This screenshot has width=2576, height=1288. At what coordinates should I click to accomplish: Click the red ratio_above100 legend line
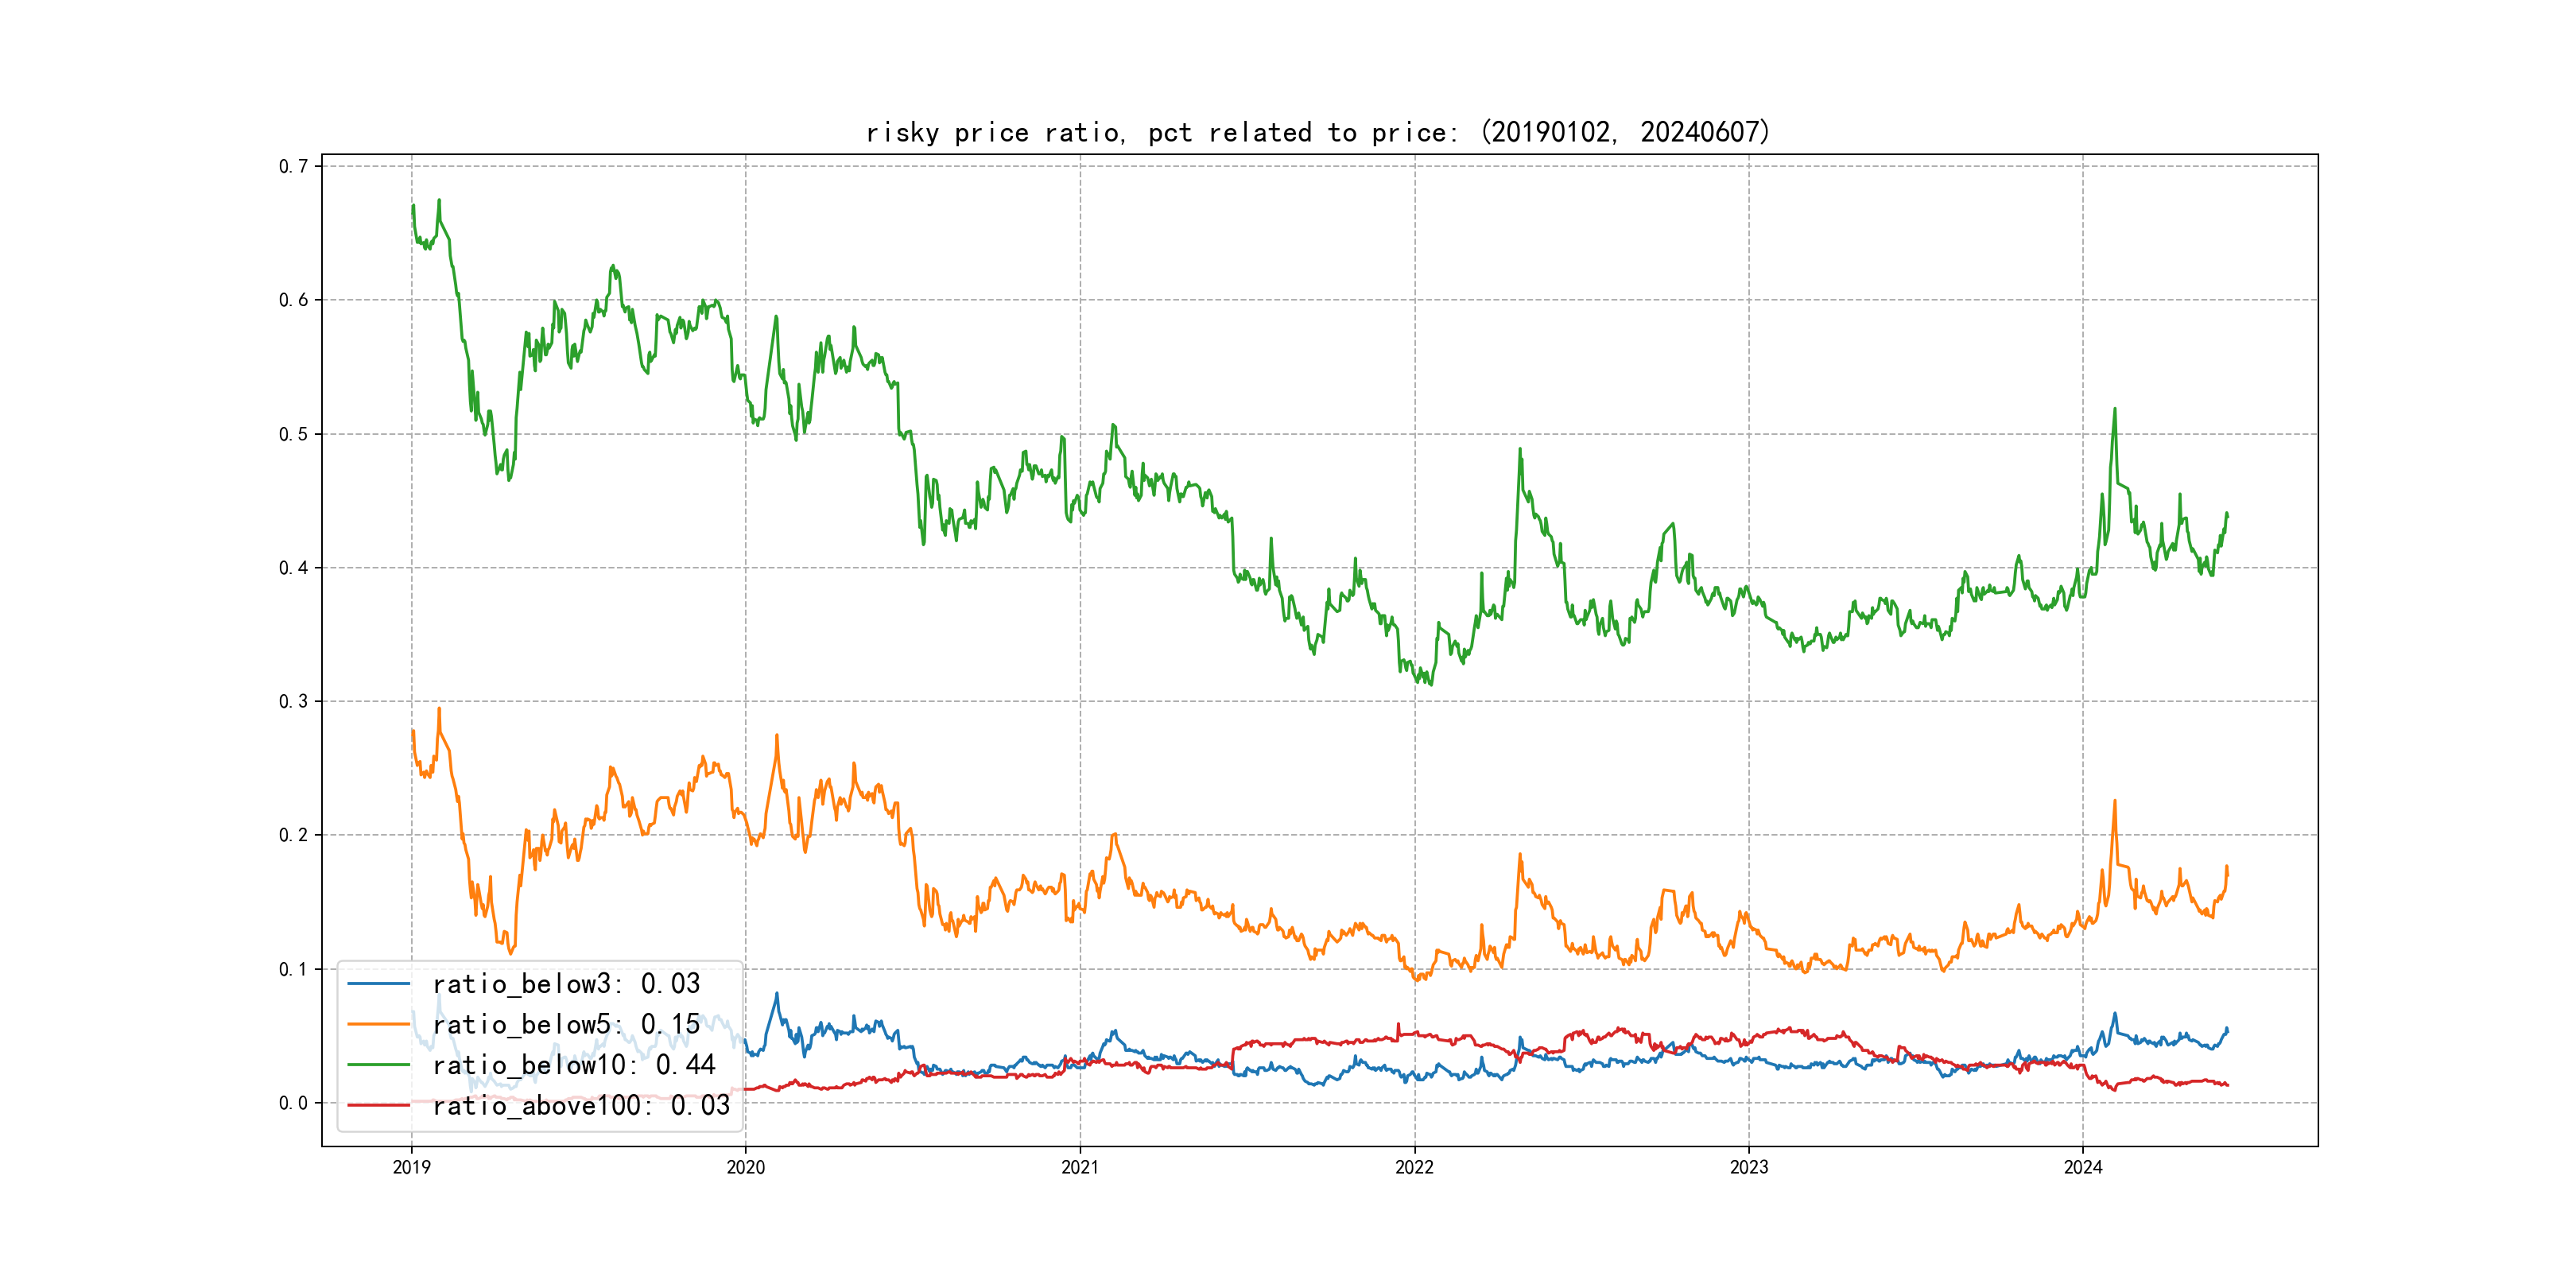click(378, 1105)
